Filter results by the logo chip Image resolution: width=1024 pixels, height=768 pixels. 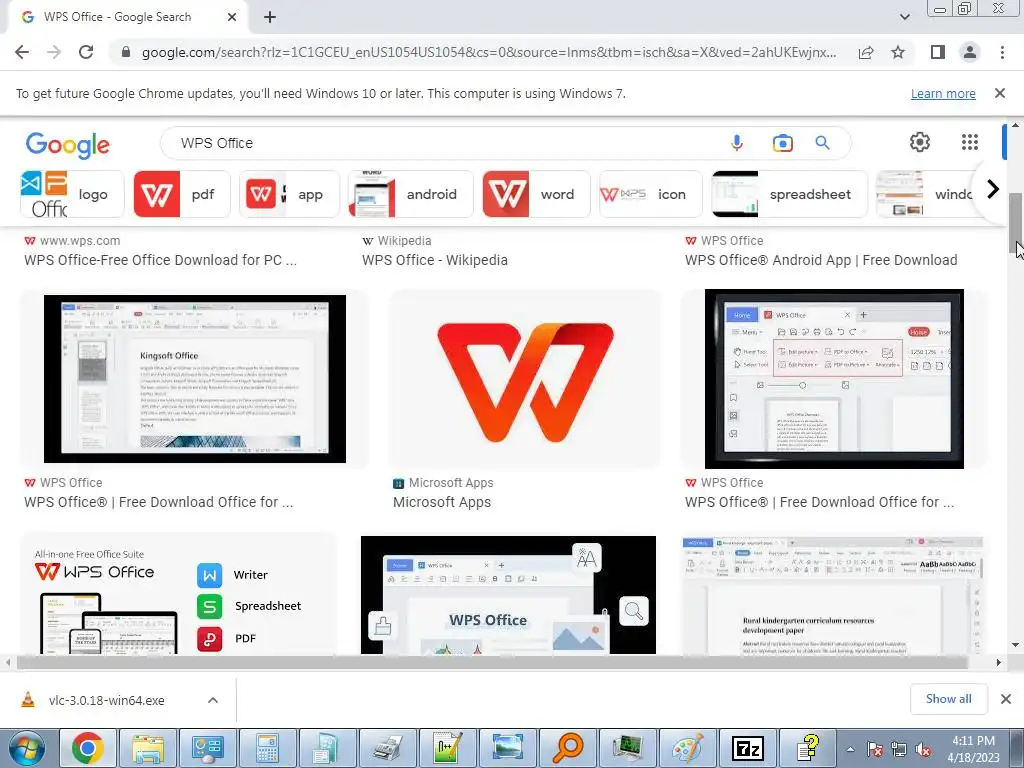pyautogui.click(x=72, y=194)
